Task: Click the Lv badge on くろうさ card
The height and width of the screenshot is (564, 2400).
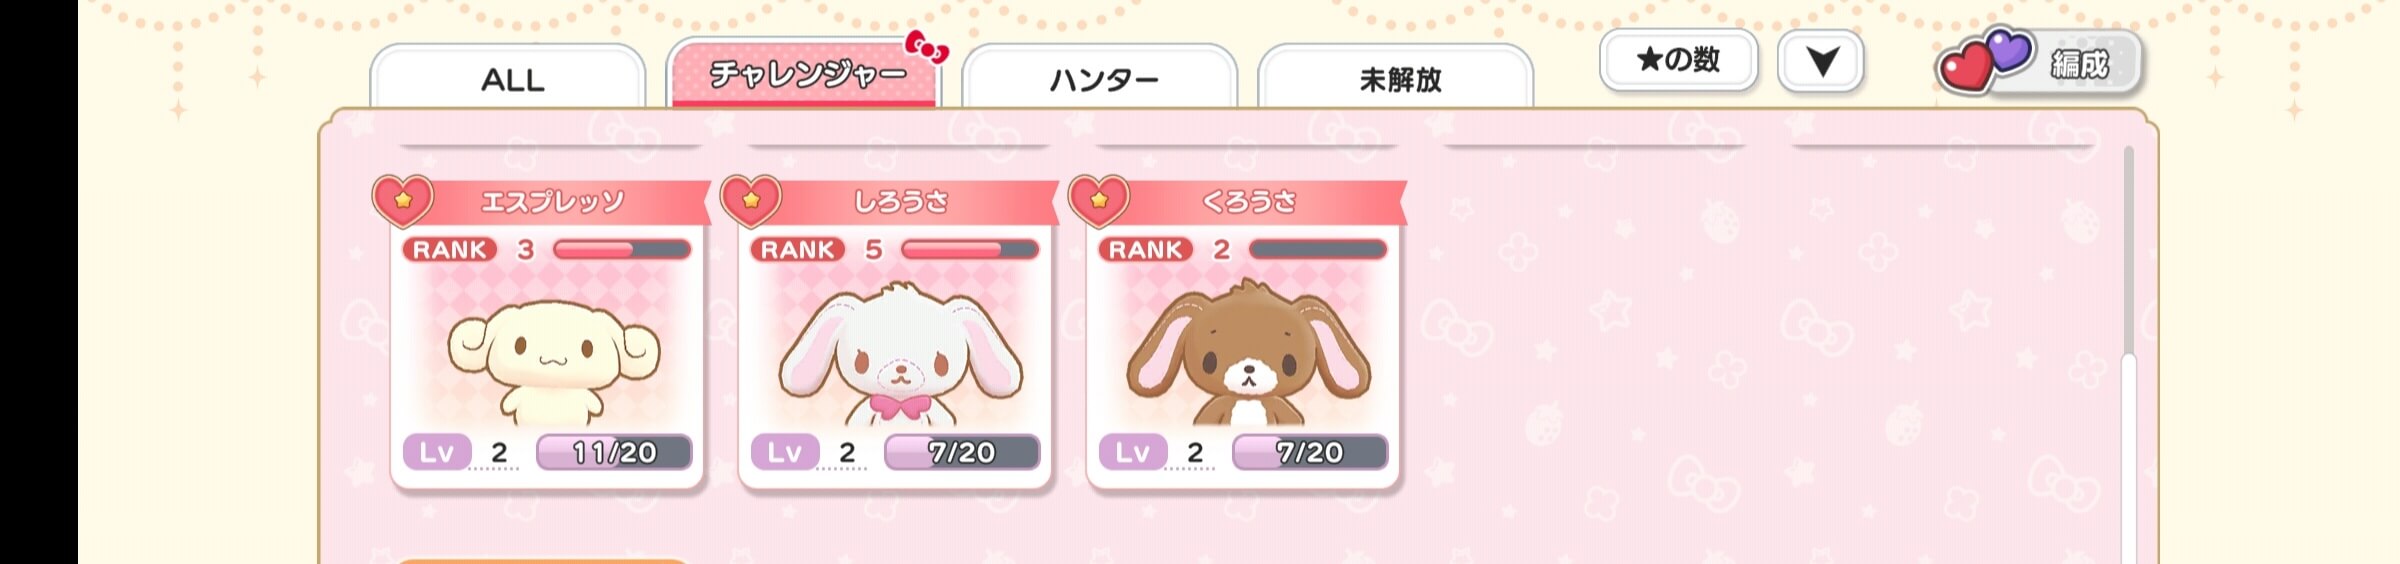Action: coord(1133,452)
